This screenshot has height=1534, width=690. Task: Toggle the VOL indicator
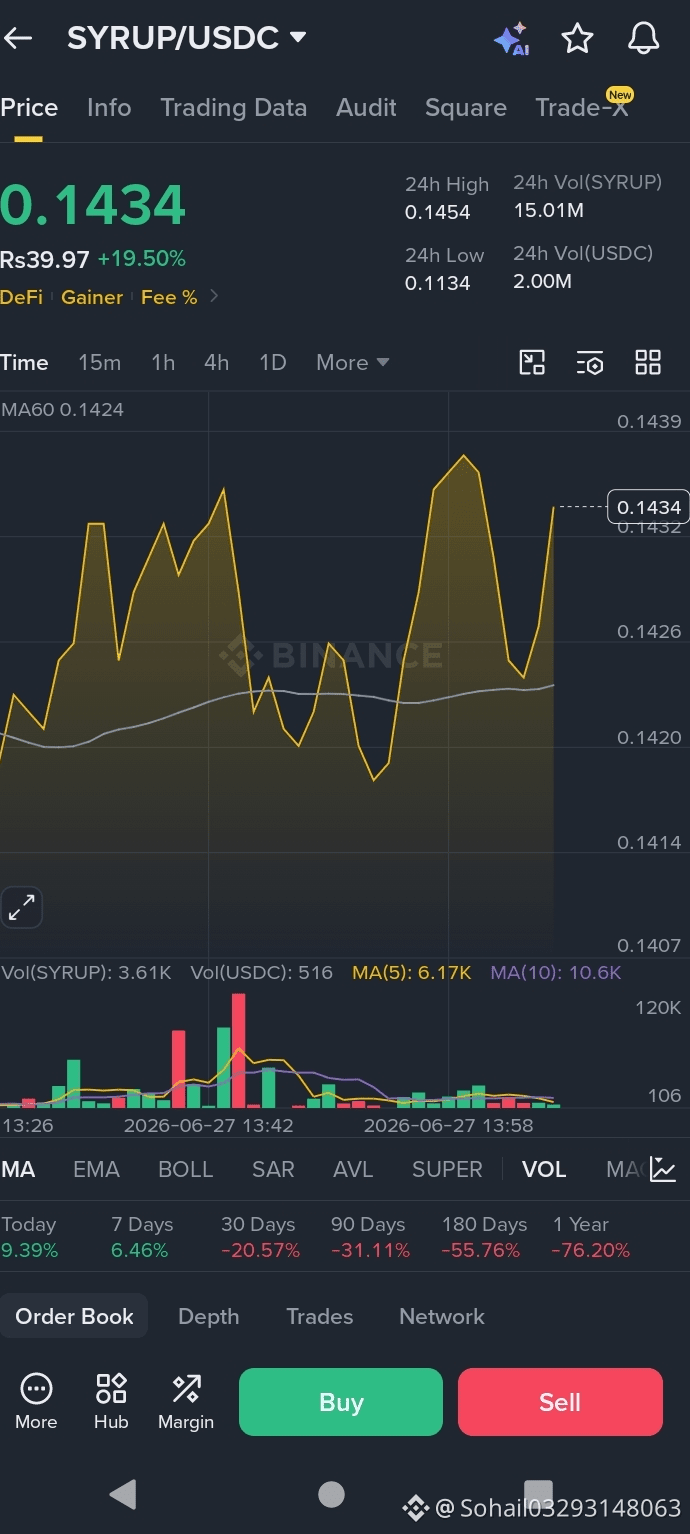tap(544, 1169)
